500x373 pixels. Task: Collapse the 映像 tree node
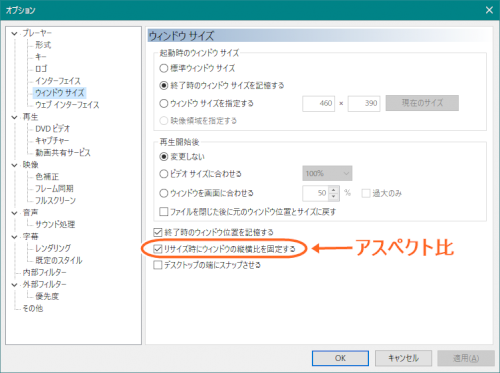[14, 165]
